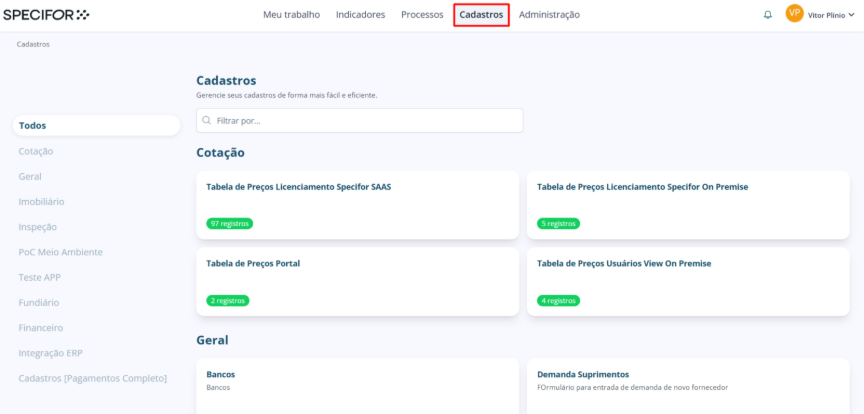Expand the Vitor Plínio user menu chevron

(x=852, y=15)
